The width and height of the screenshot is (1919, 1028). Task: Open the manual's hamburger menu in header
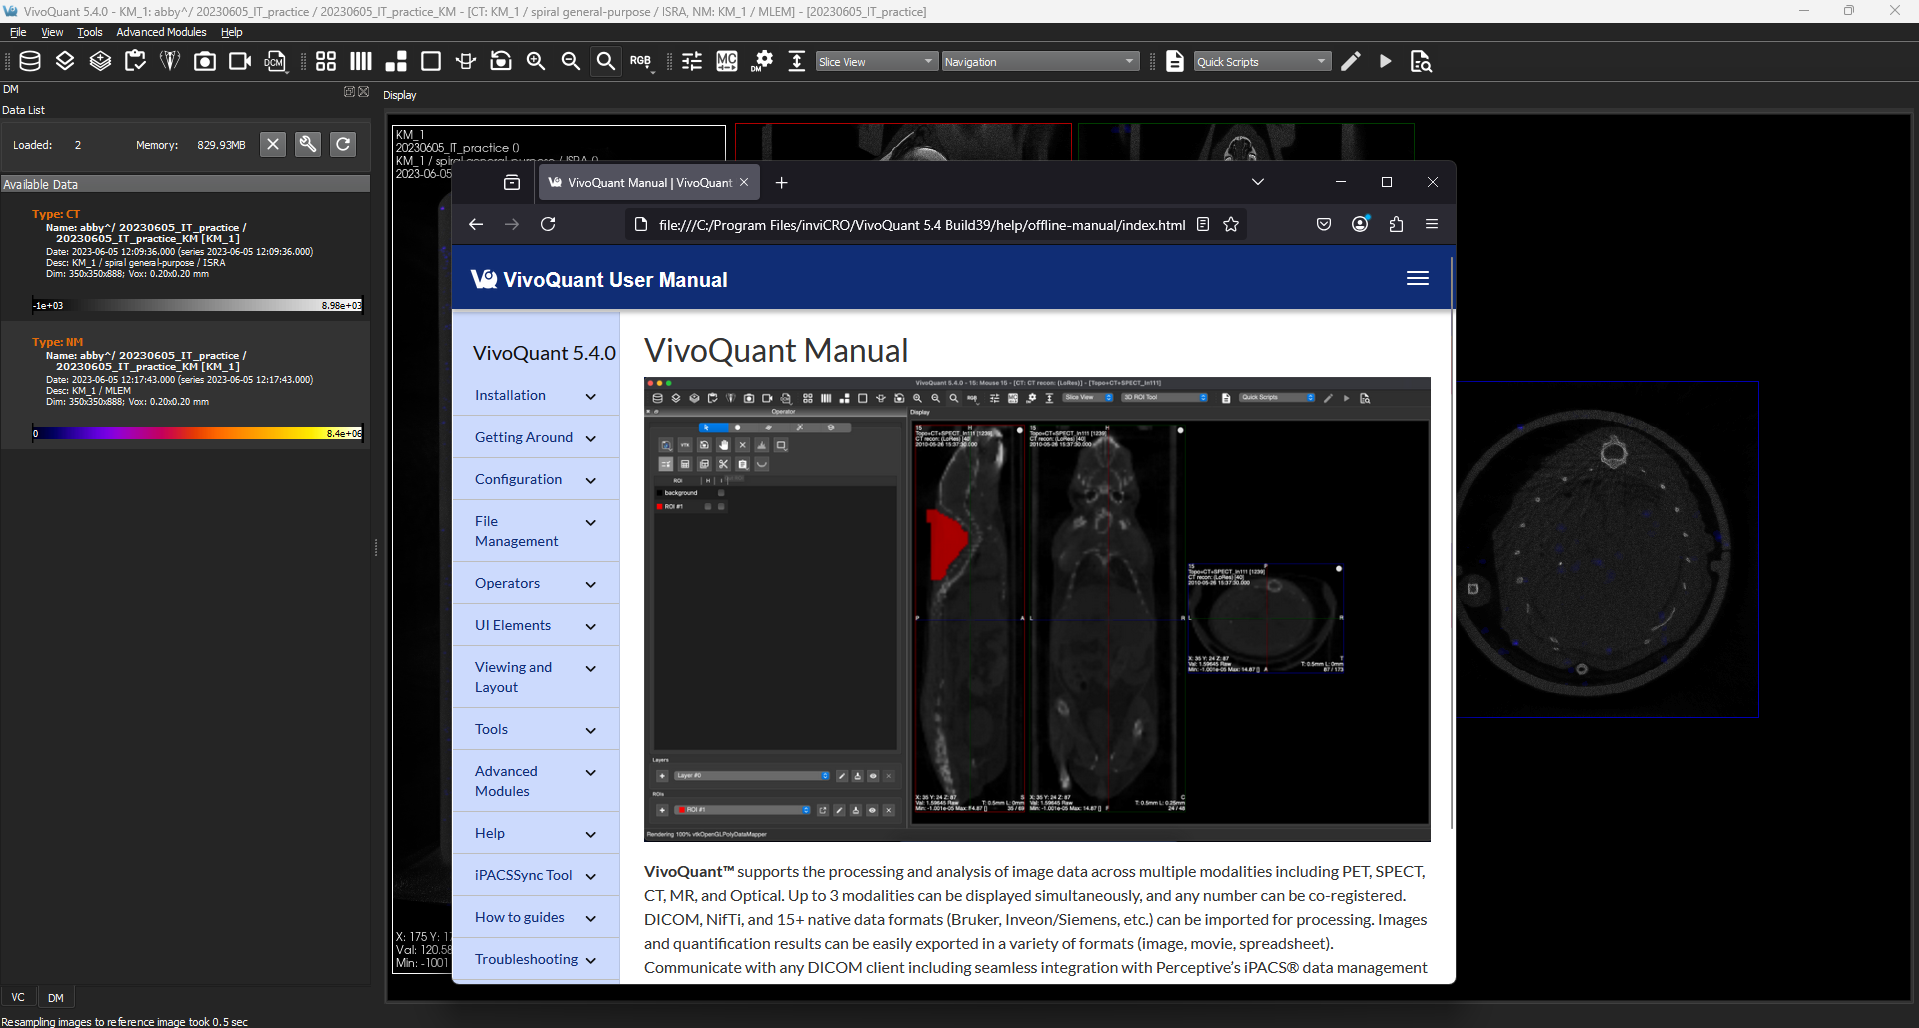[x=1418, y=279]
